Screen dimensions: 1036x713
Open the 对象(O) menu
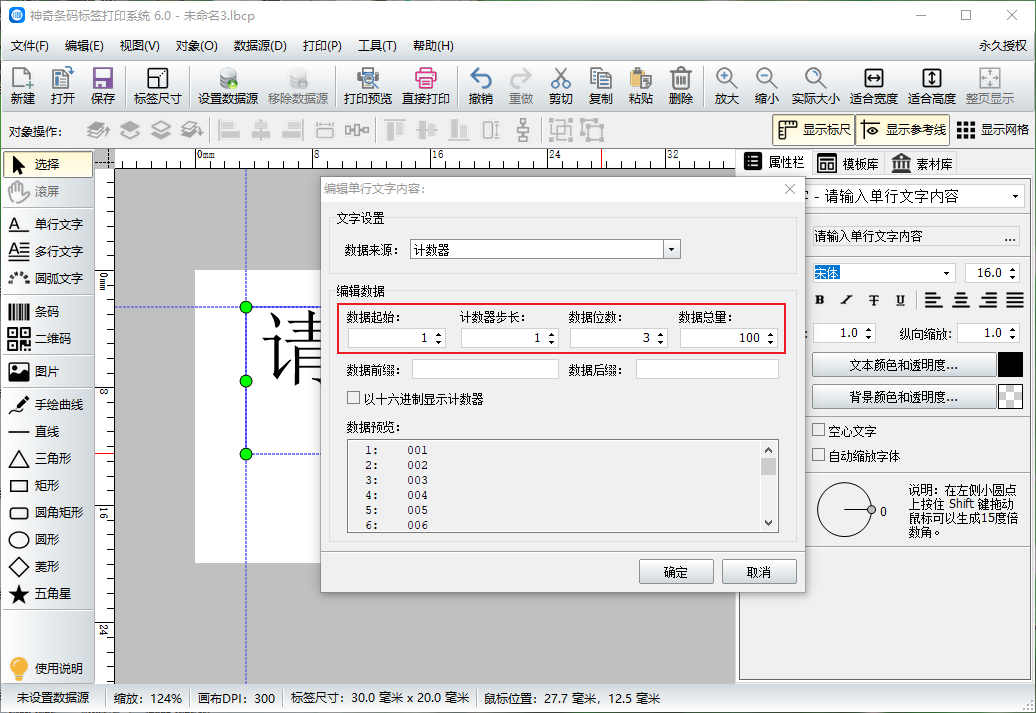(x=196, y=46)
